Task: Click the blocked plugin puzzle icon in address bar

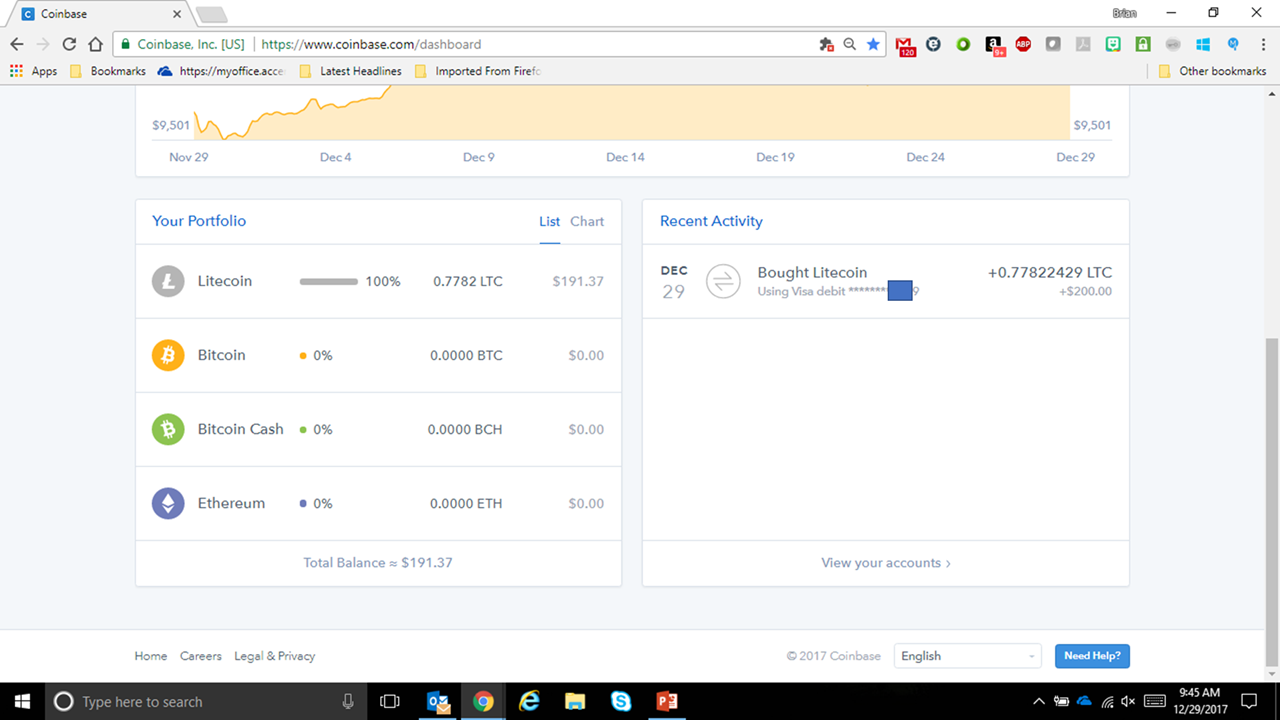Action: (x=826, y=44)
